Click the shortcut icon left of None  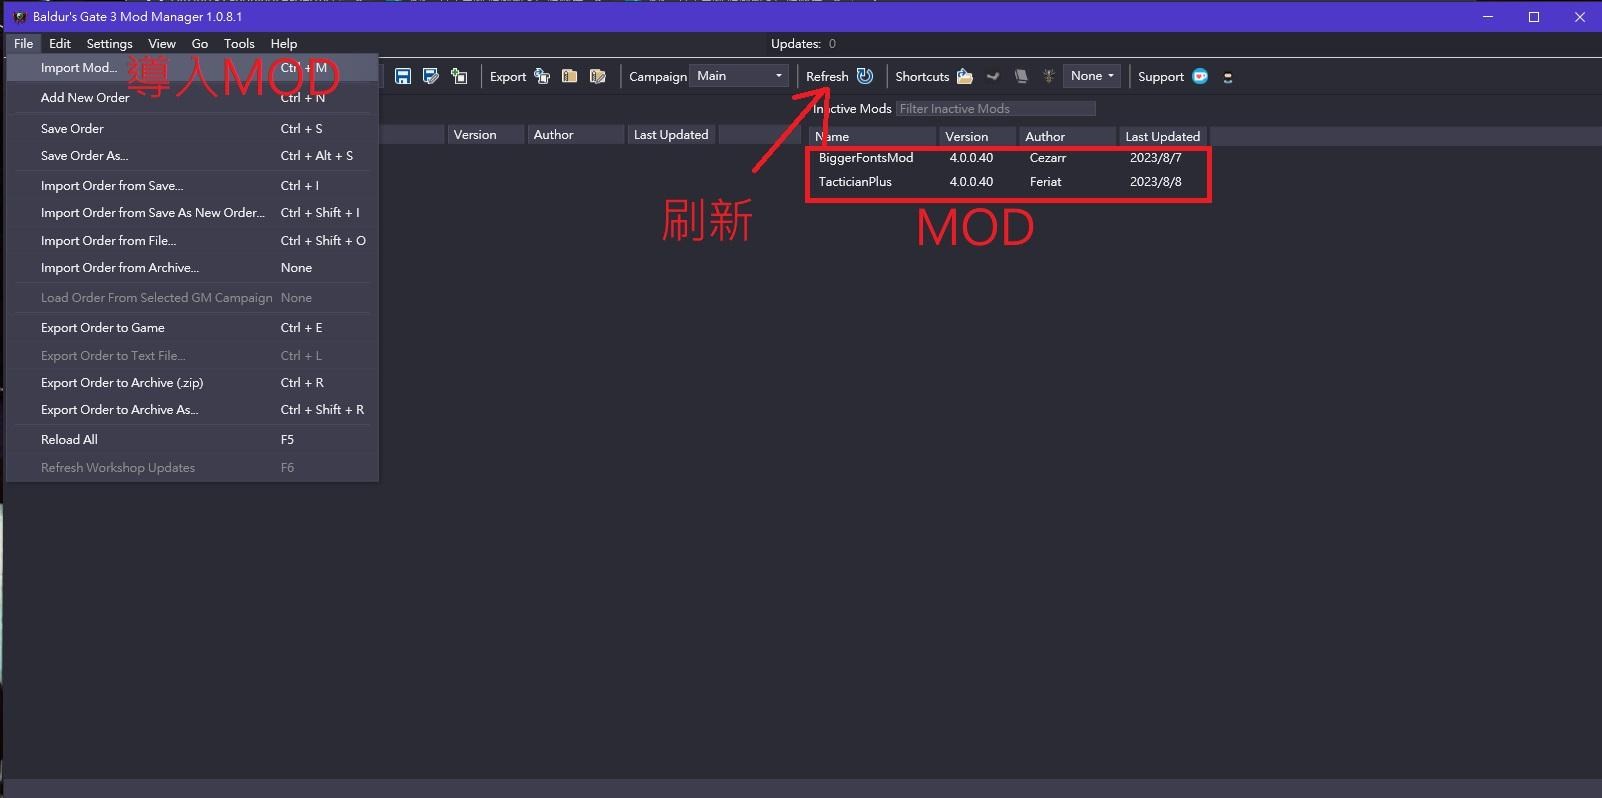[x=1049, y=76]
